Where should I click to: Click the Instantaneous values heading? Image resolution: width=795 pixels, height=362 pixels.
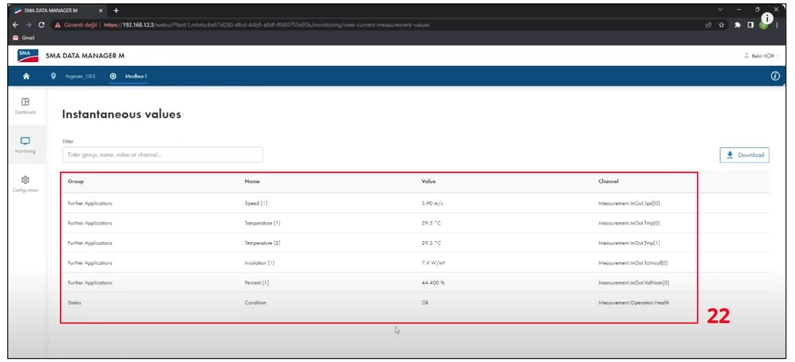(121, 115)
